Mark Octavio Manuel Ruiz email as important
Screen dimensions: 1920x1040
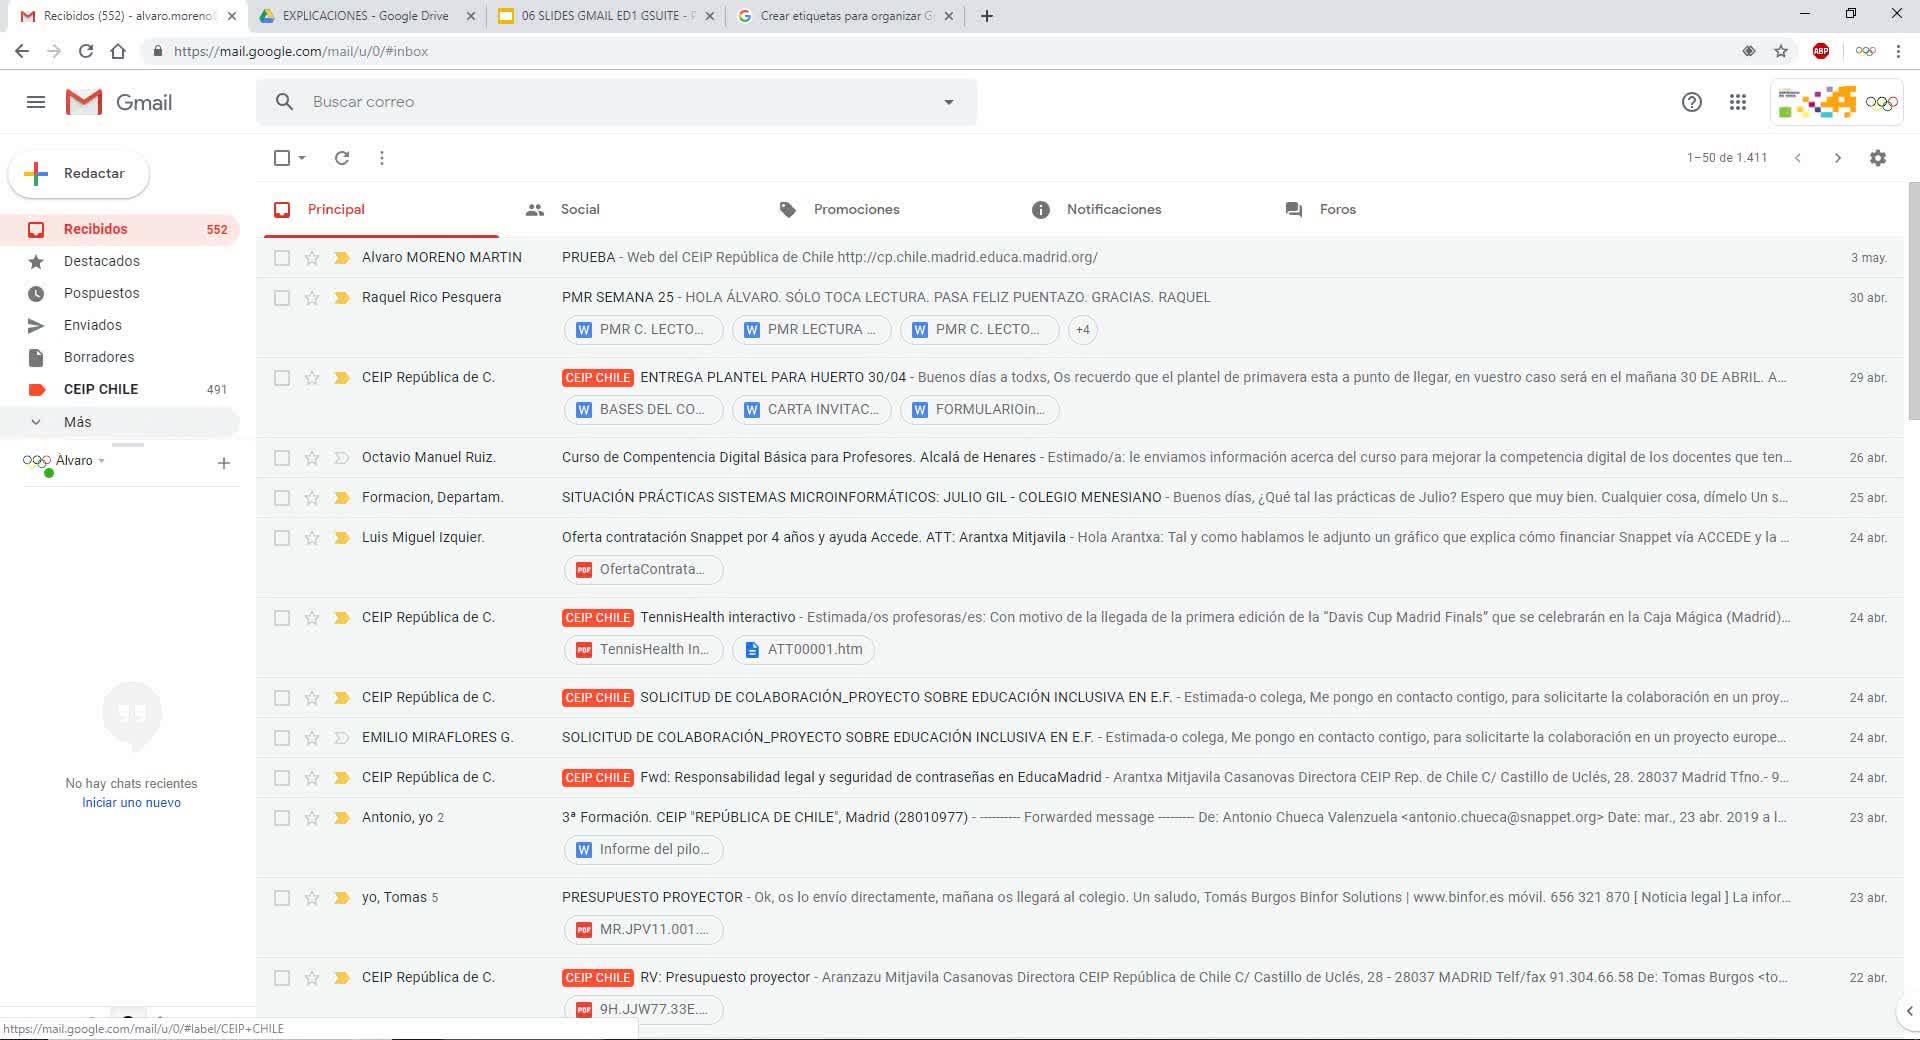click(341, 458)
